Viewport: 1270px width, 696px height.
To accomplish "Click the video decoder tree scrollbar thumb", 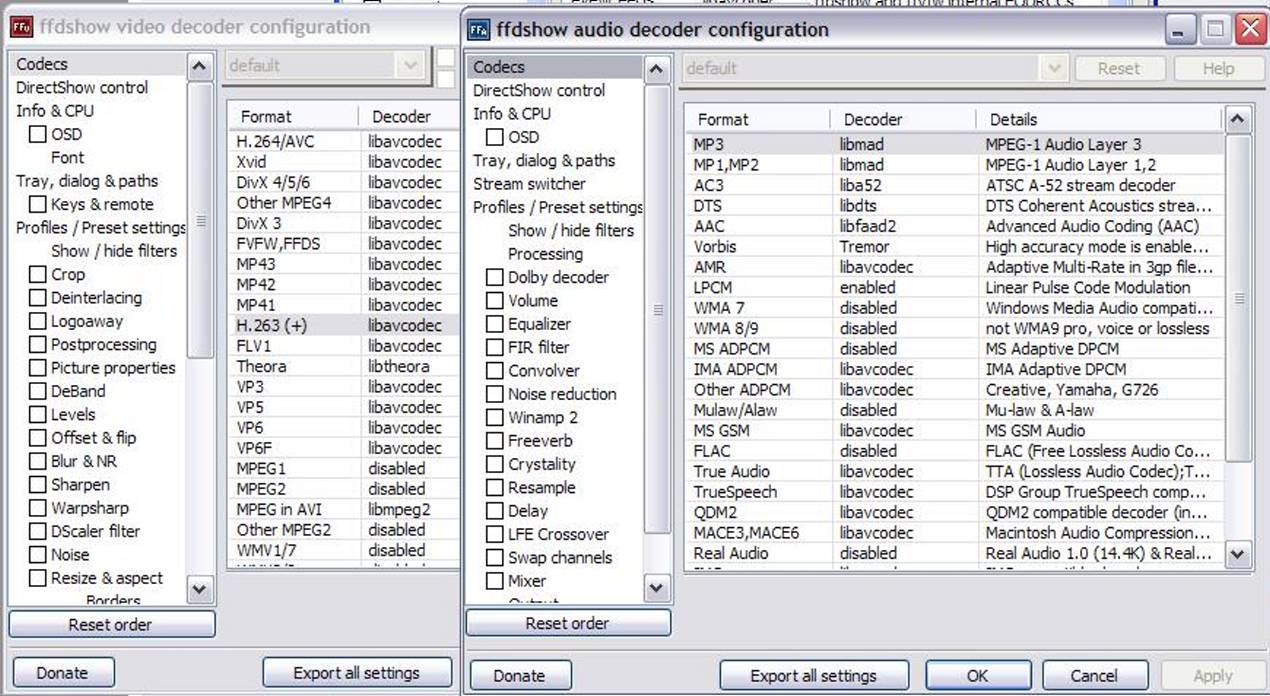I will pyautogui.click(x=200, y=220).
